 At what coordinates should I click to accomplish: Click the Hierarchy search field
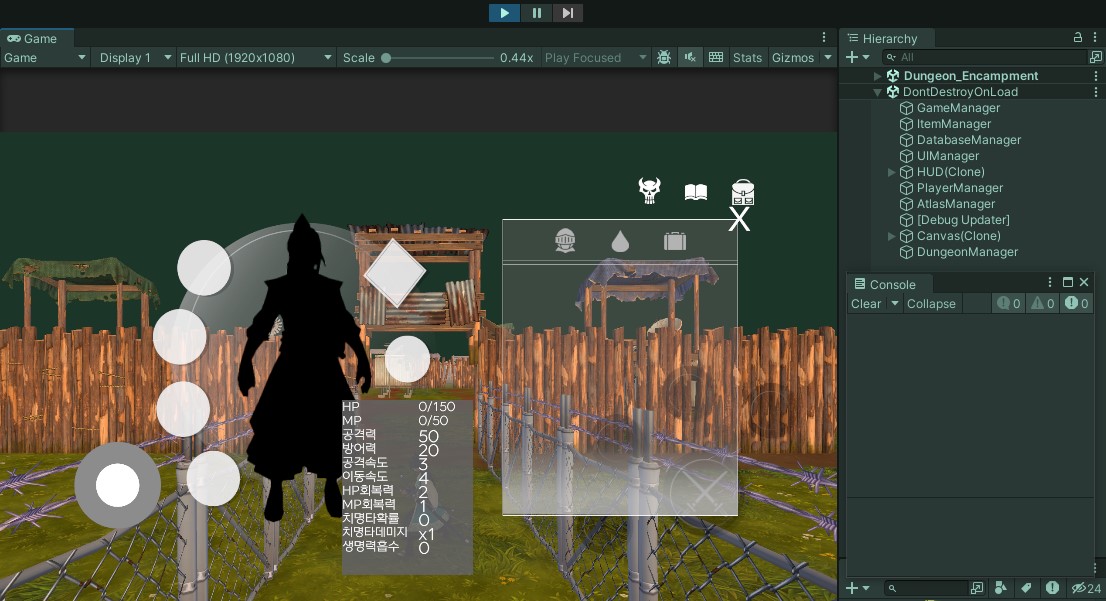(983, 57)
